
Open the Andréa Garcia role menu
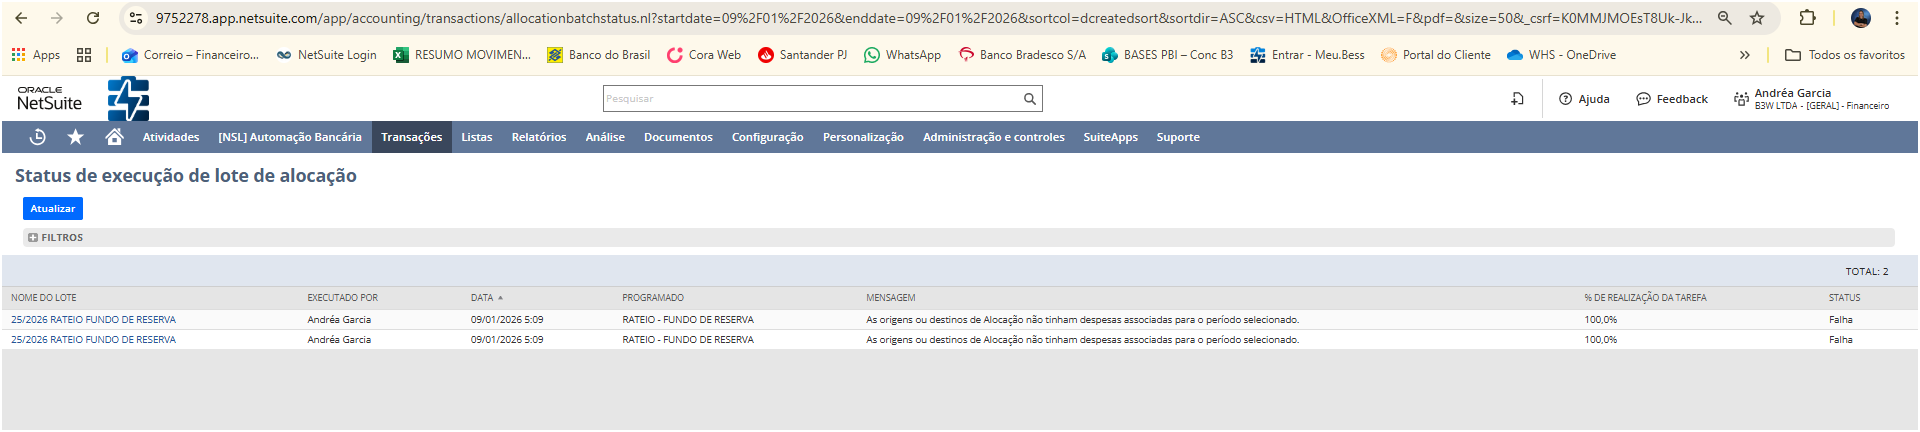point(1810,99)
